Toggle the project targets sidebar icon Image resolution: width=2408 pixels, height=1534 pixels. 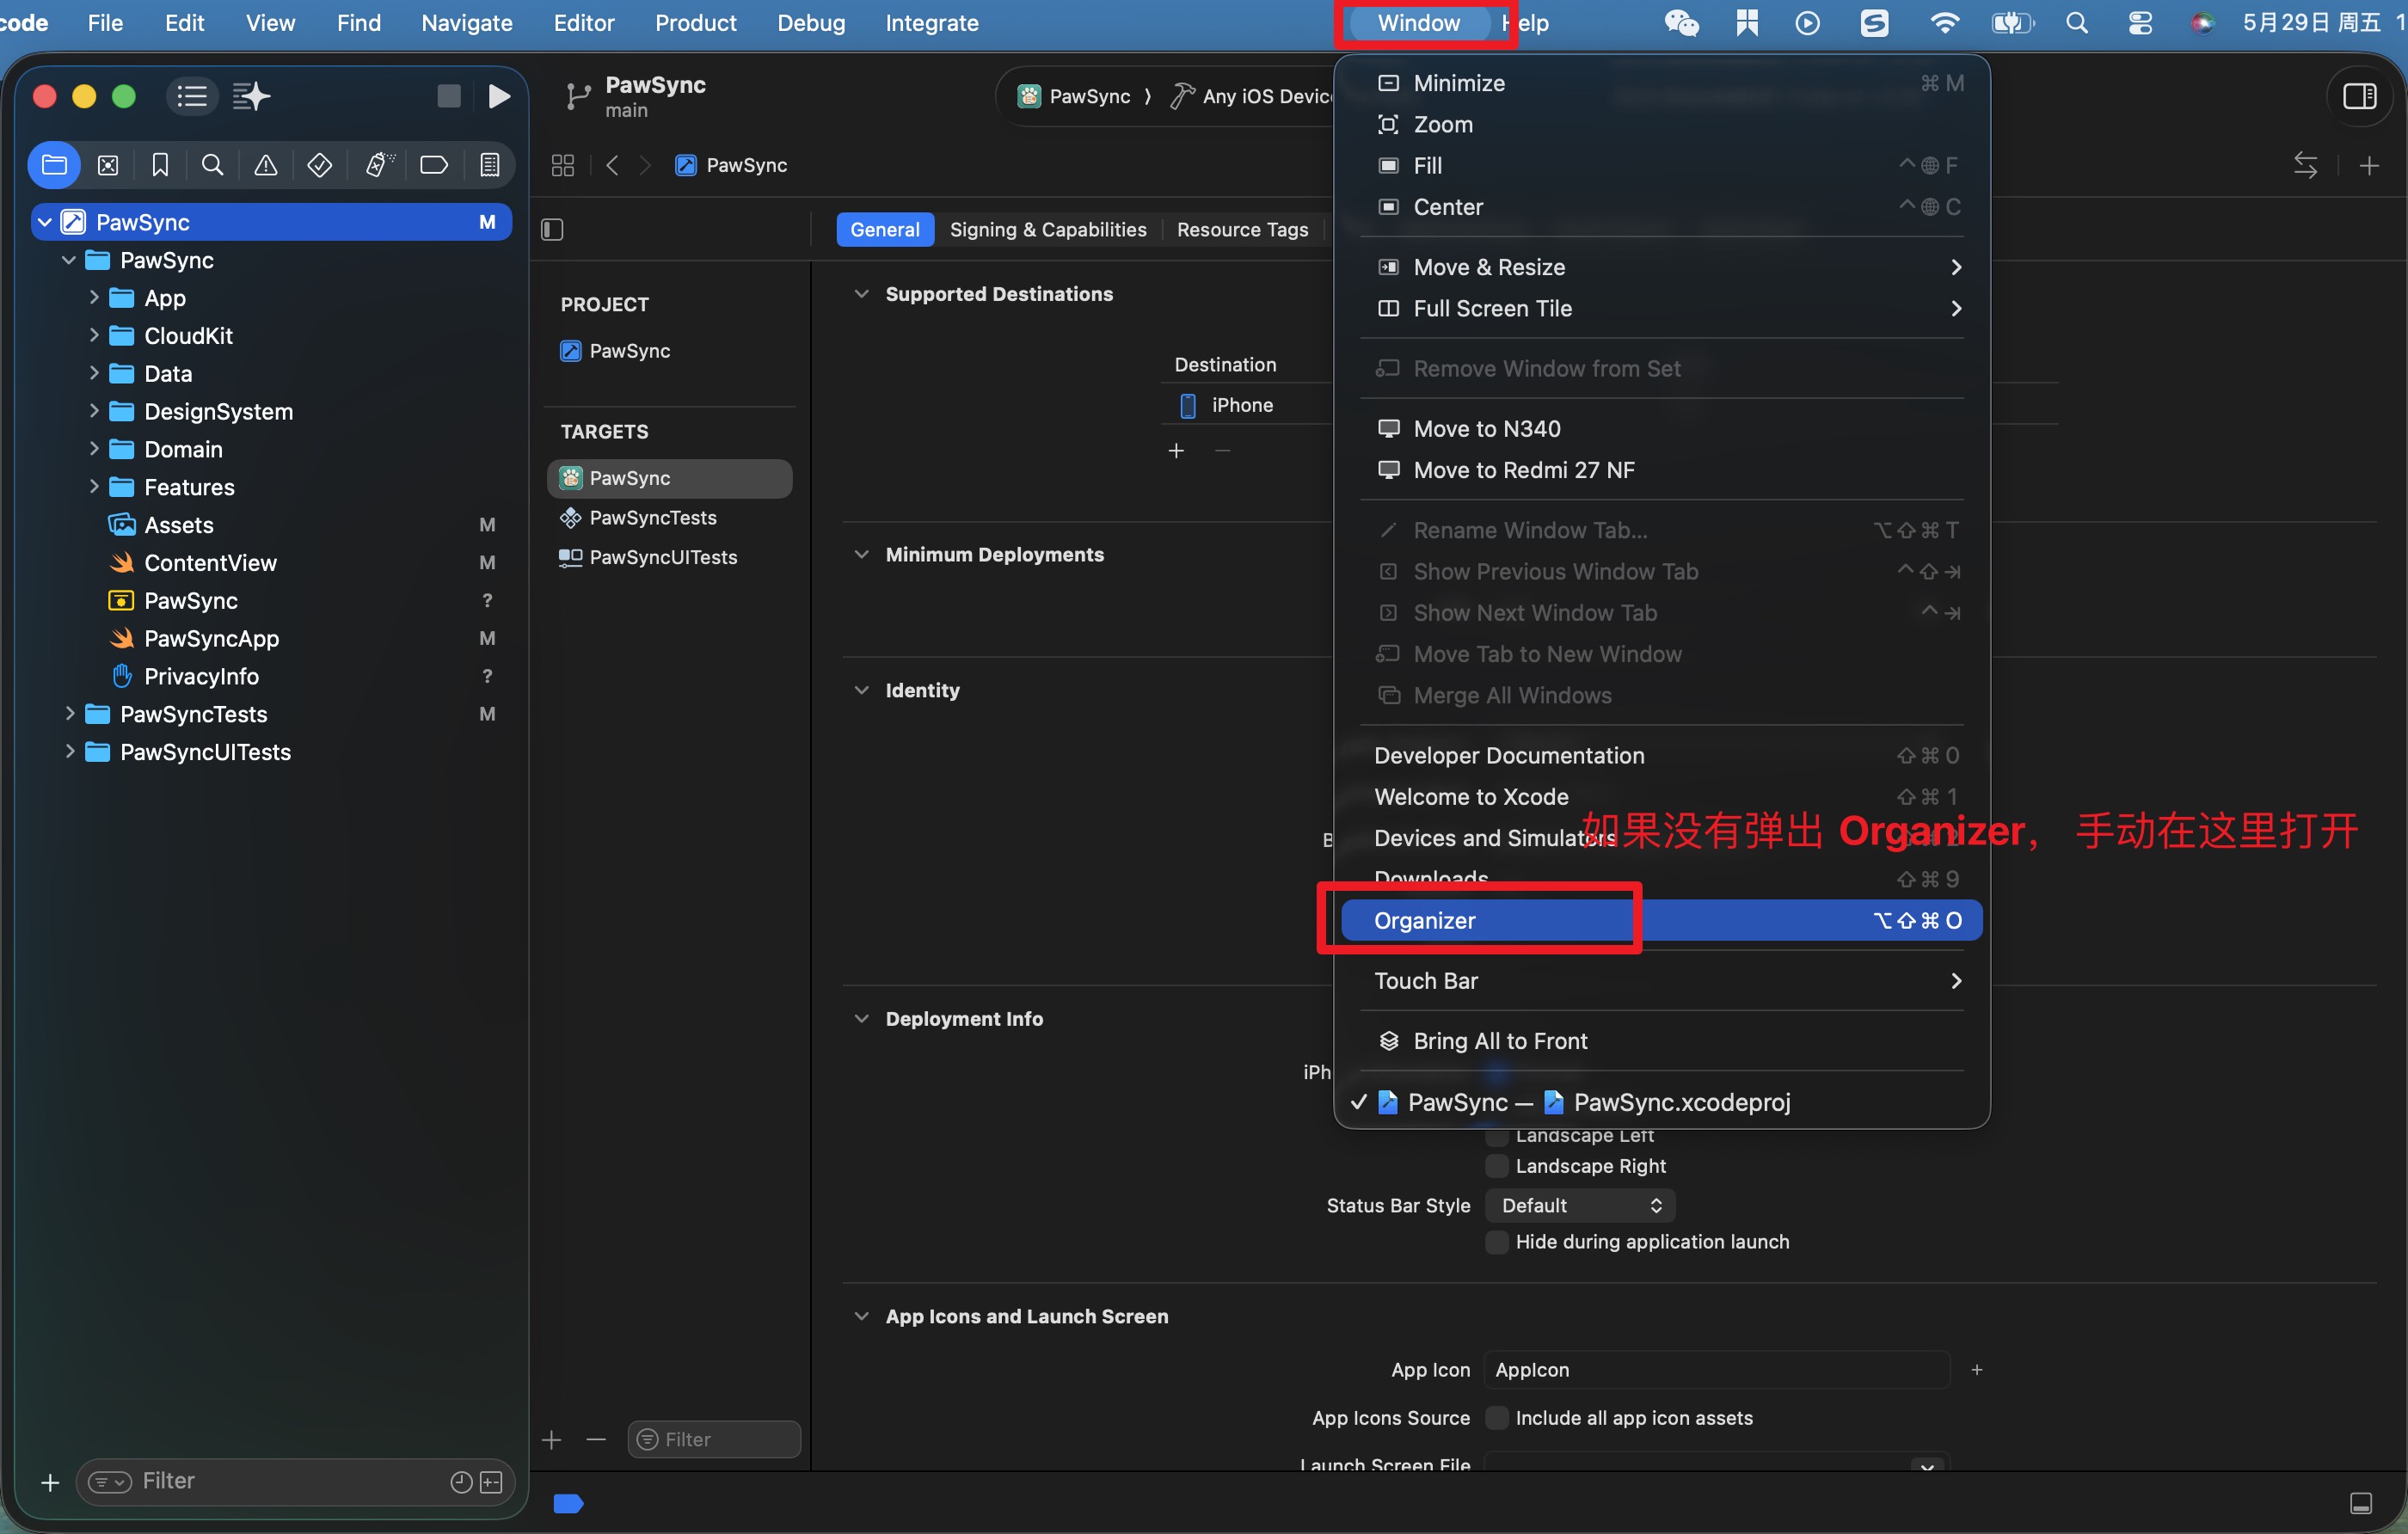coord(552,230)
